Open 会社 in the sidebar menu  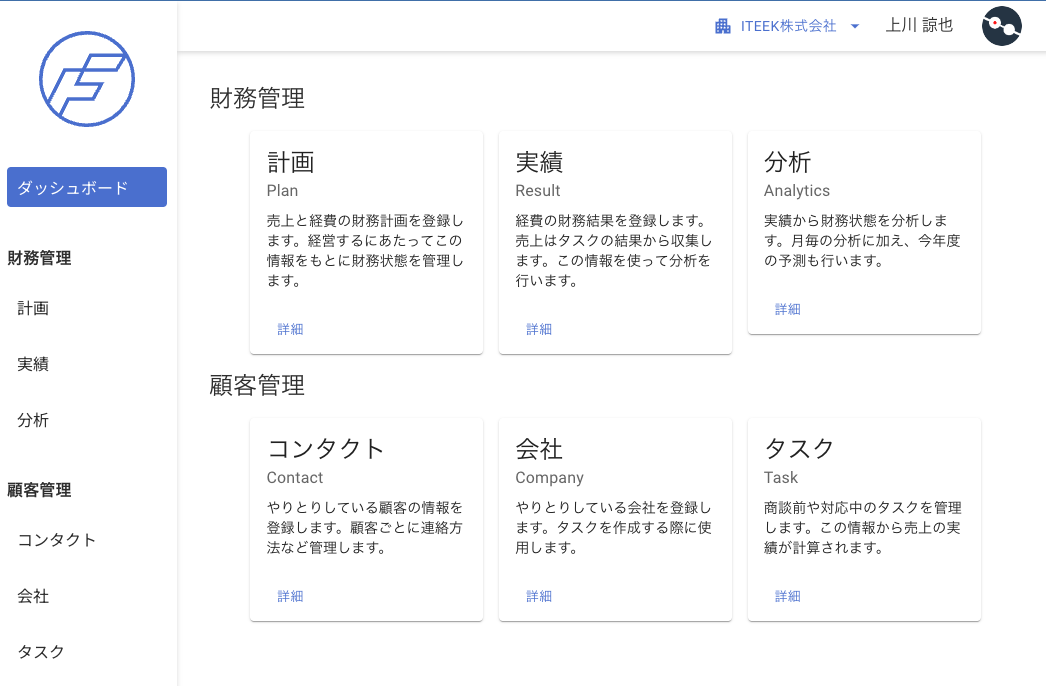point(33,596)
